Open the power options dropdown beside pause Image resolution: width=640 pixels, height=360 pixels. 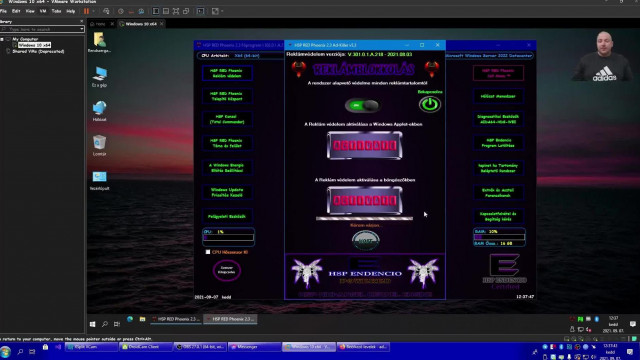[x=93, y=11]
